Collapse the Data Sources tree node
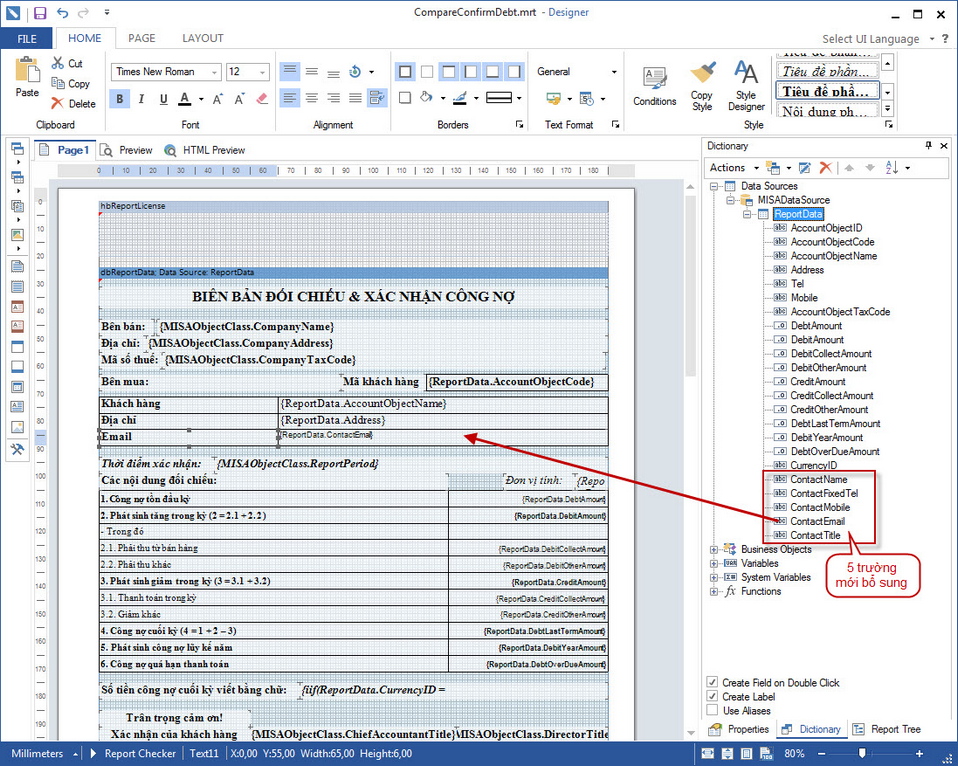958x766 pixels. 714,186
